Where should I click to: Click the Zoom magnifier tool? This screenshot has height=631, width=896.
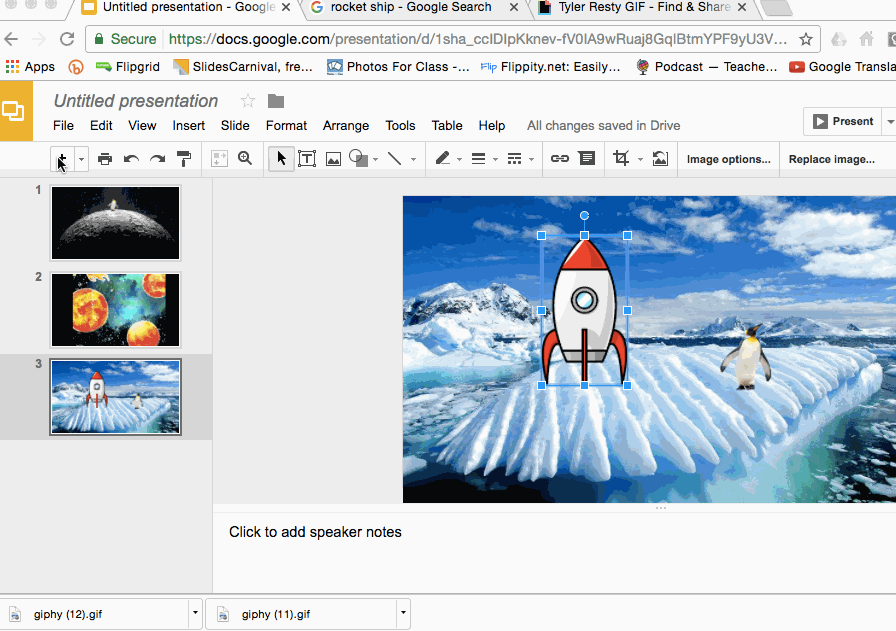[x=245, y=159]
